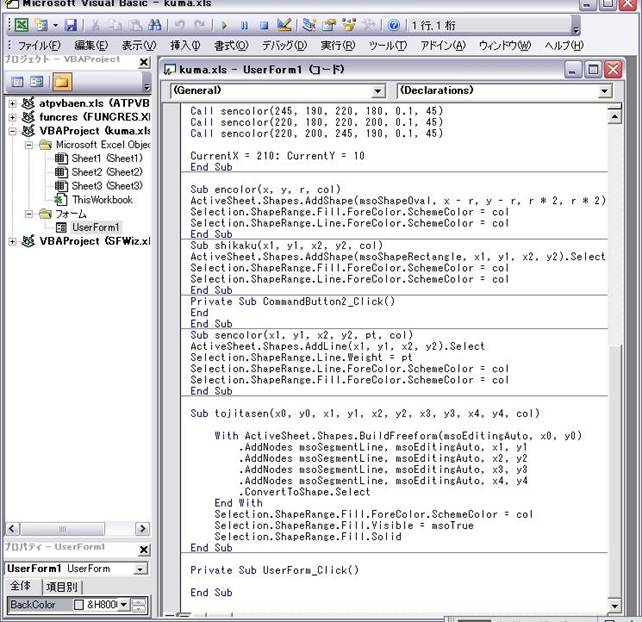Open toolbar options chevron on standard toolbar
Screen dimensions: 642x622
pos(576,25)
